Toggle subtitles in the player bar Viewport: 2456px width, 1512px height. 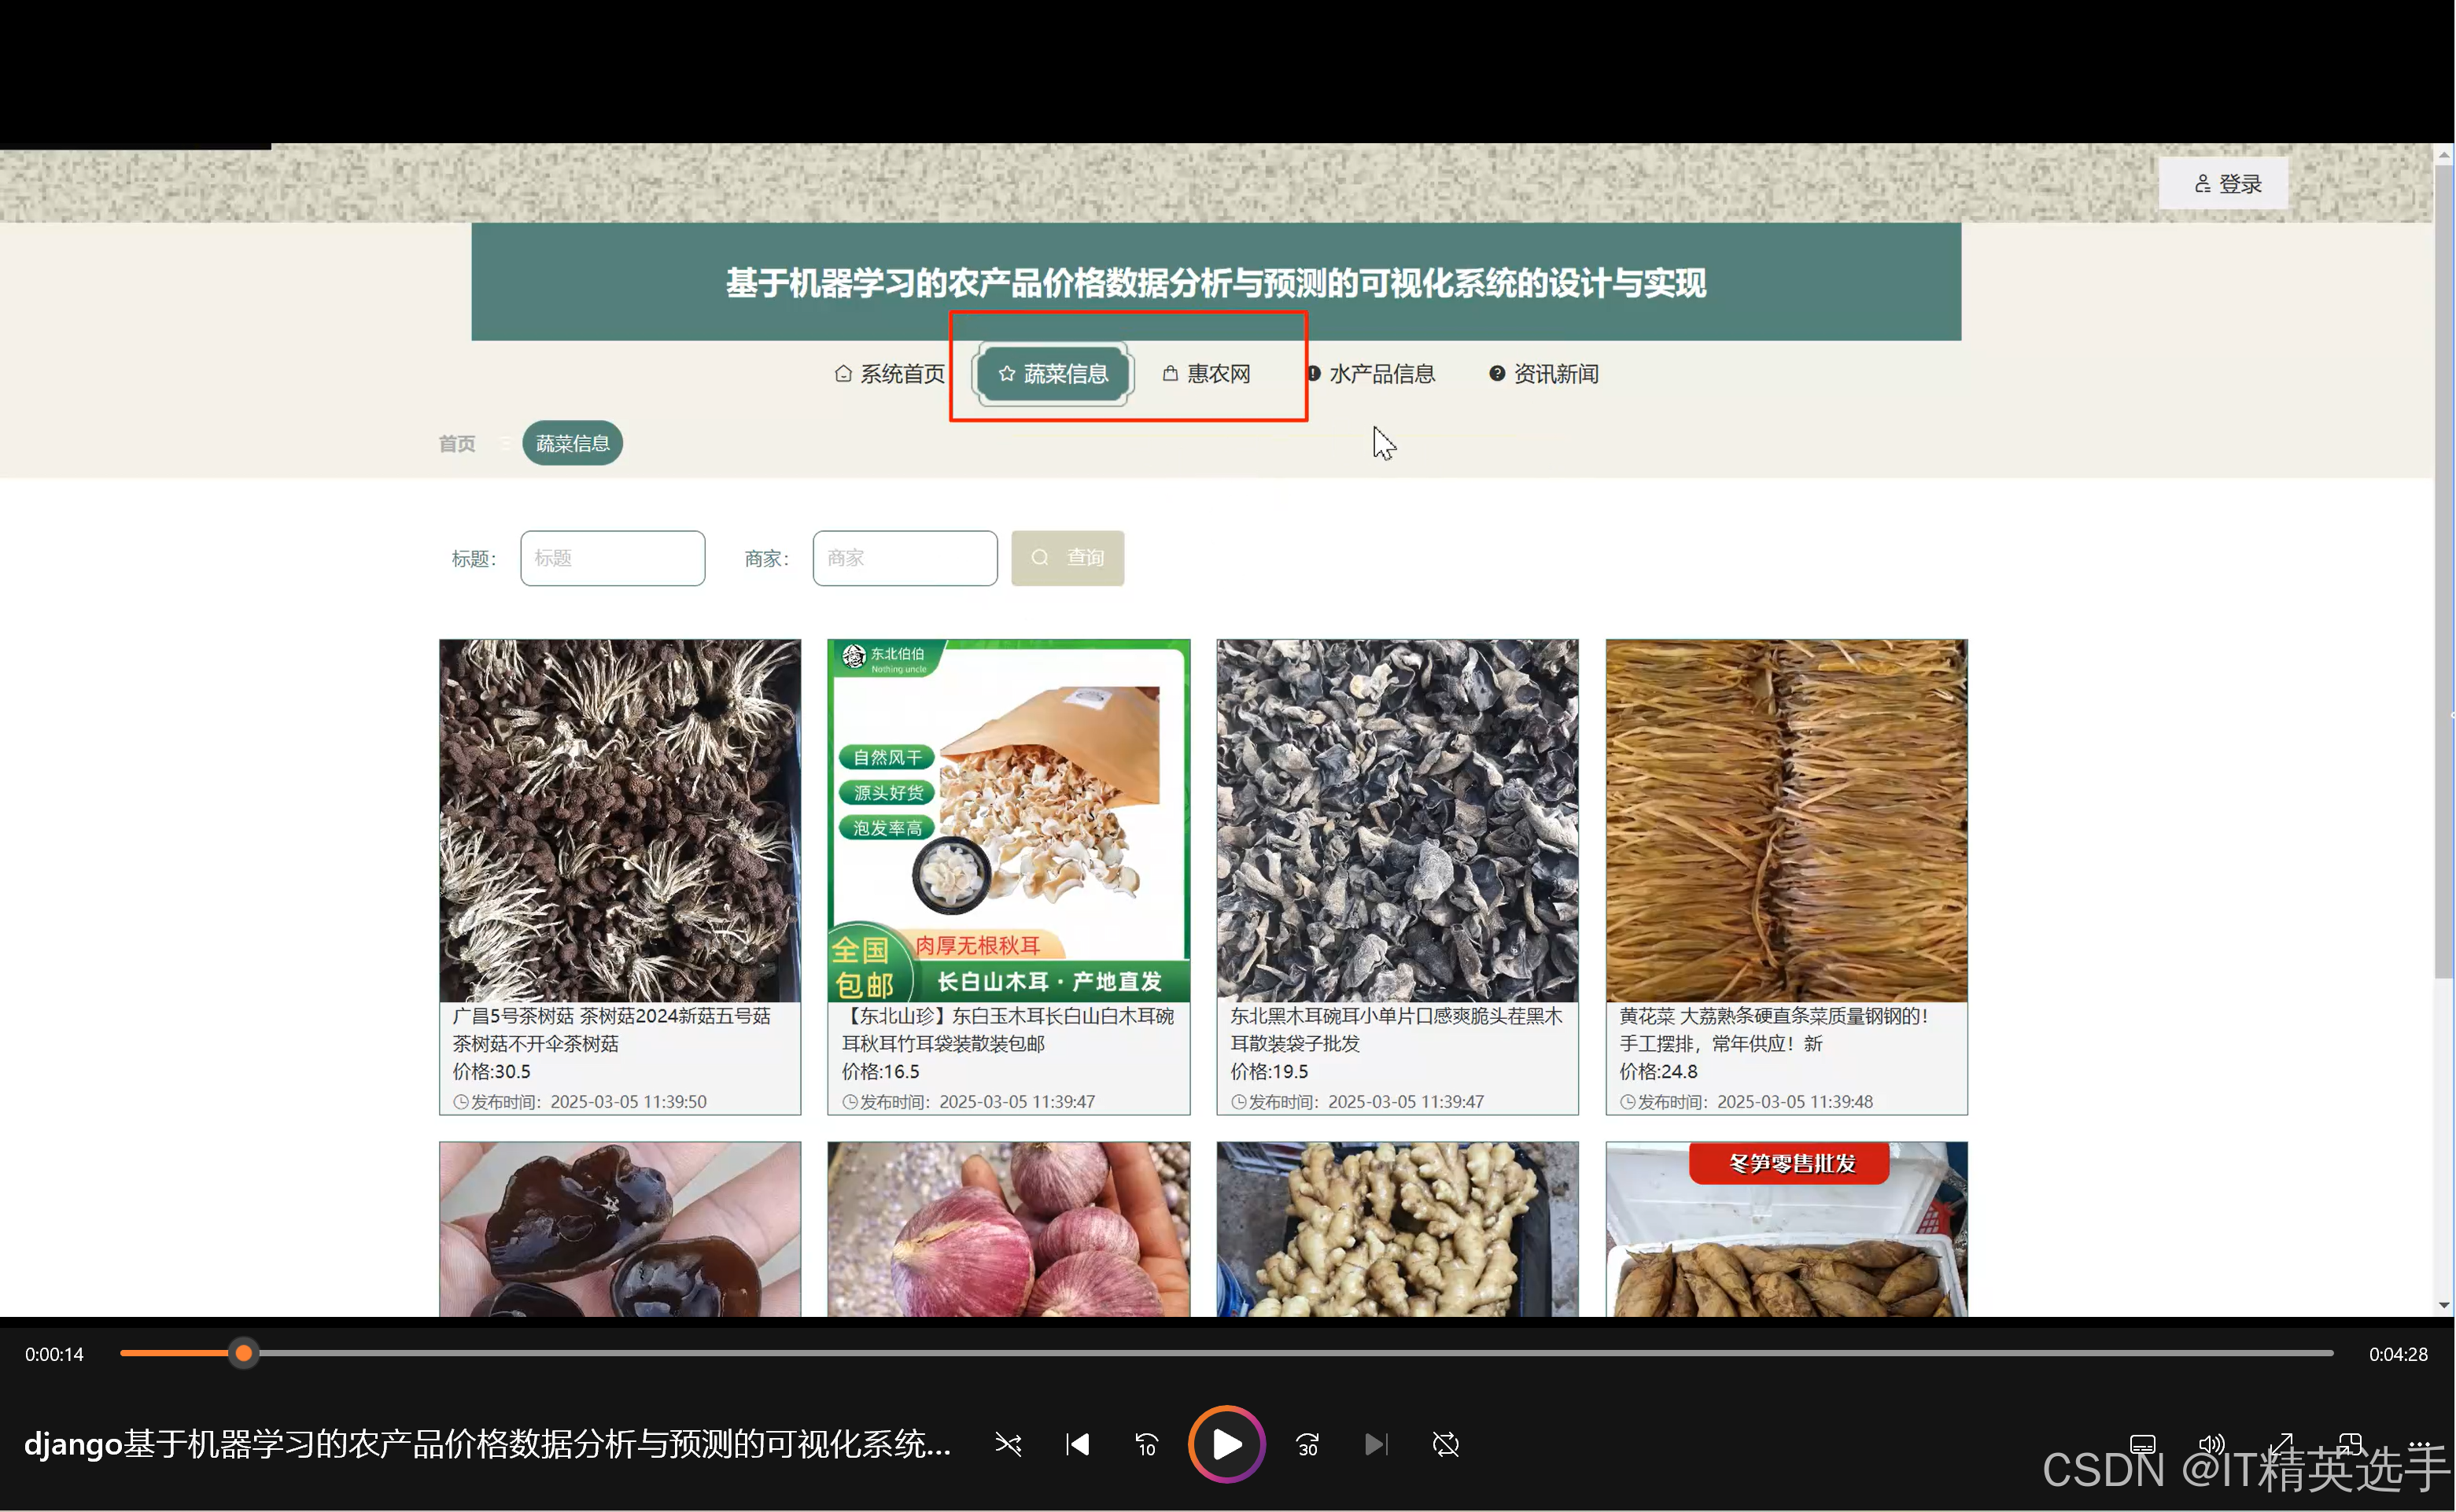click(x=2142, y=1444)
